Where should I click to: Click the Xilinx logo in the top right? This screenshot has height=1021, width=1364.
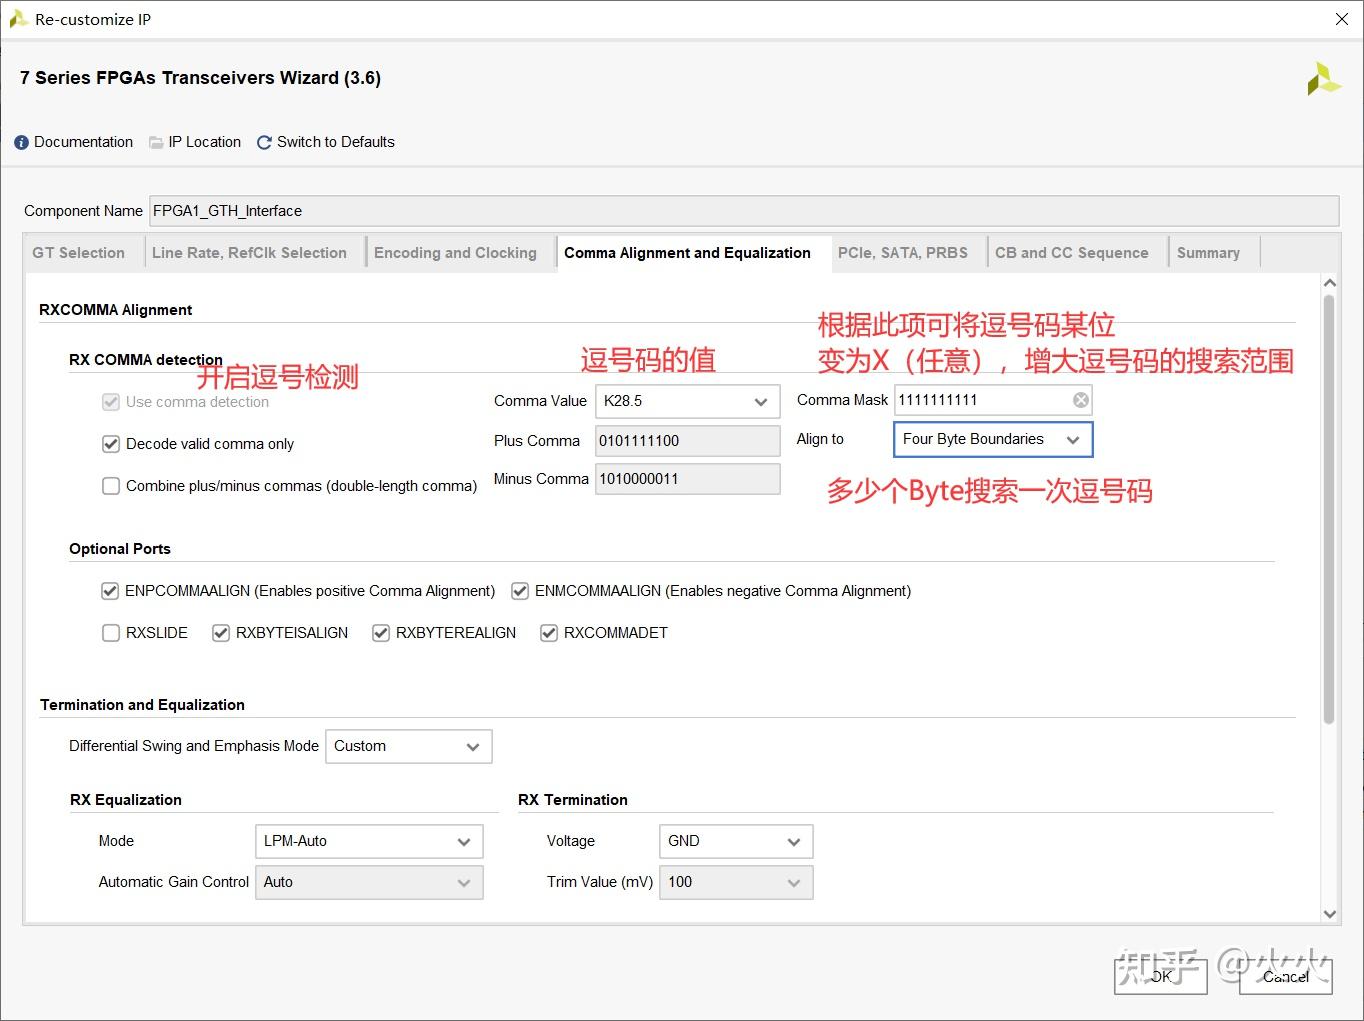point(1324,78)
